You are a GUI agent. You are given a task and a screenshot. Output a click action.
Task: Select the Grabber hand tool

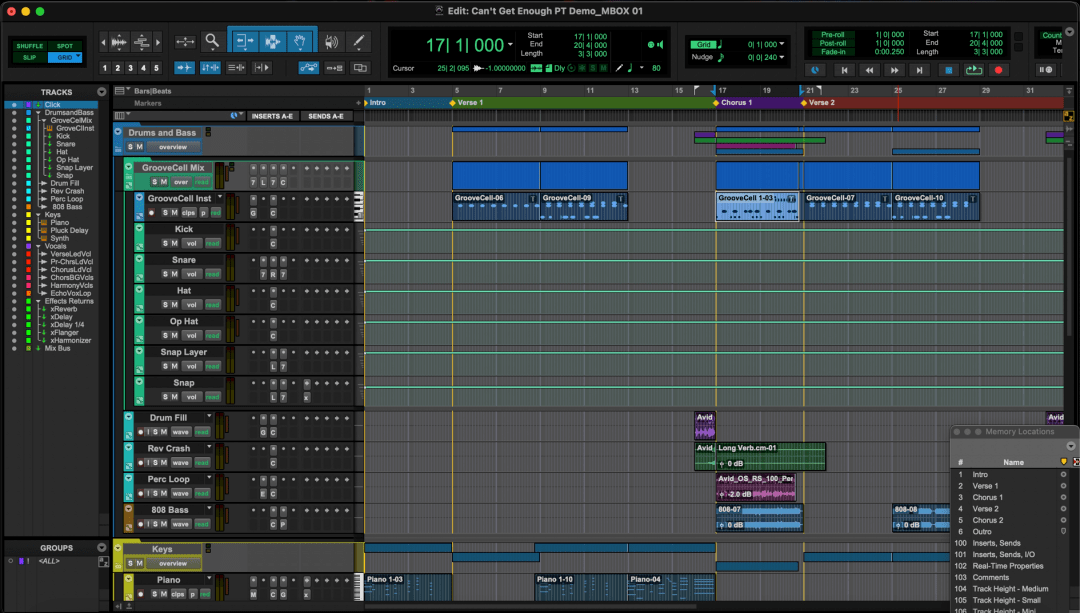click(301, 42)
